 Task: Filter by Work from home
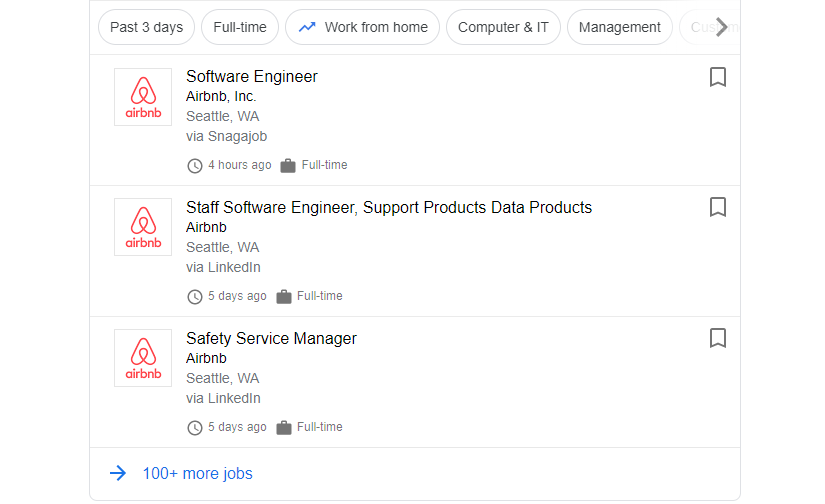coord(362,27)
